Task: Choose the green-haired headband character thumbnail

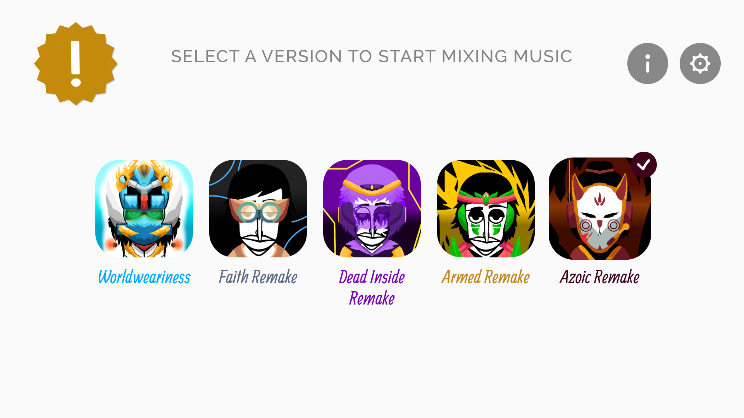Action: (486, 208)
